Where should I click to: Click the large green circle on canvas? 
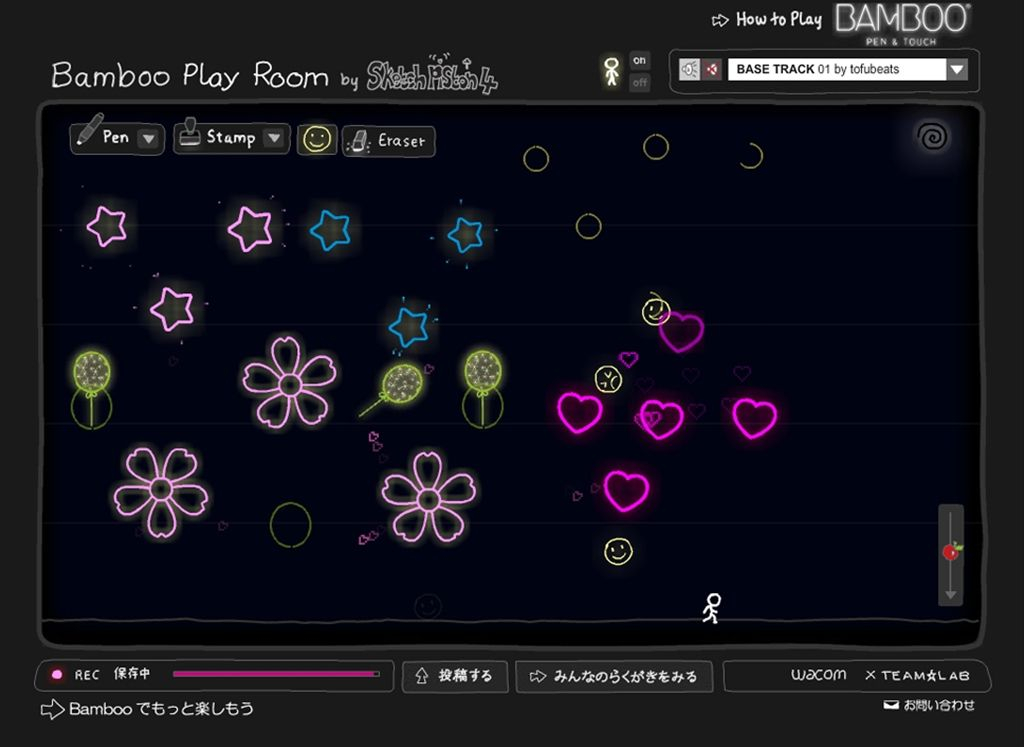coord(291,524)
